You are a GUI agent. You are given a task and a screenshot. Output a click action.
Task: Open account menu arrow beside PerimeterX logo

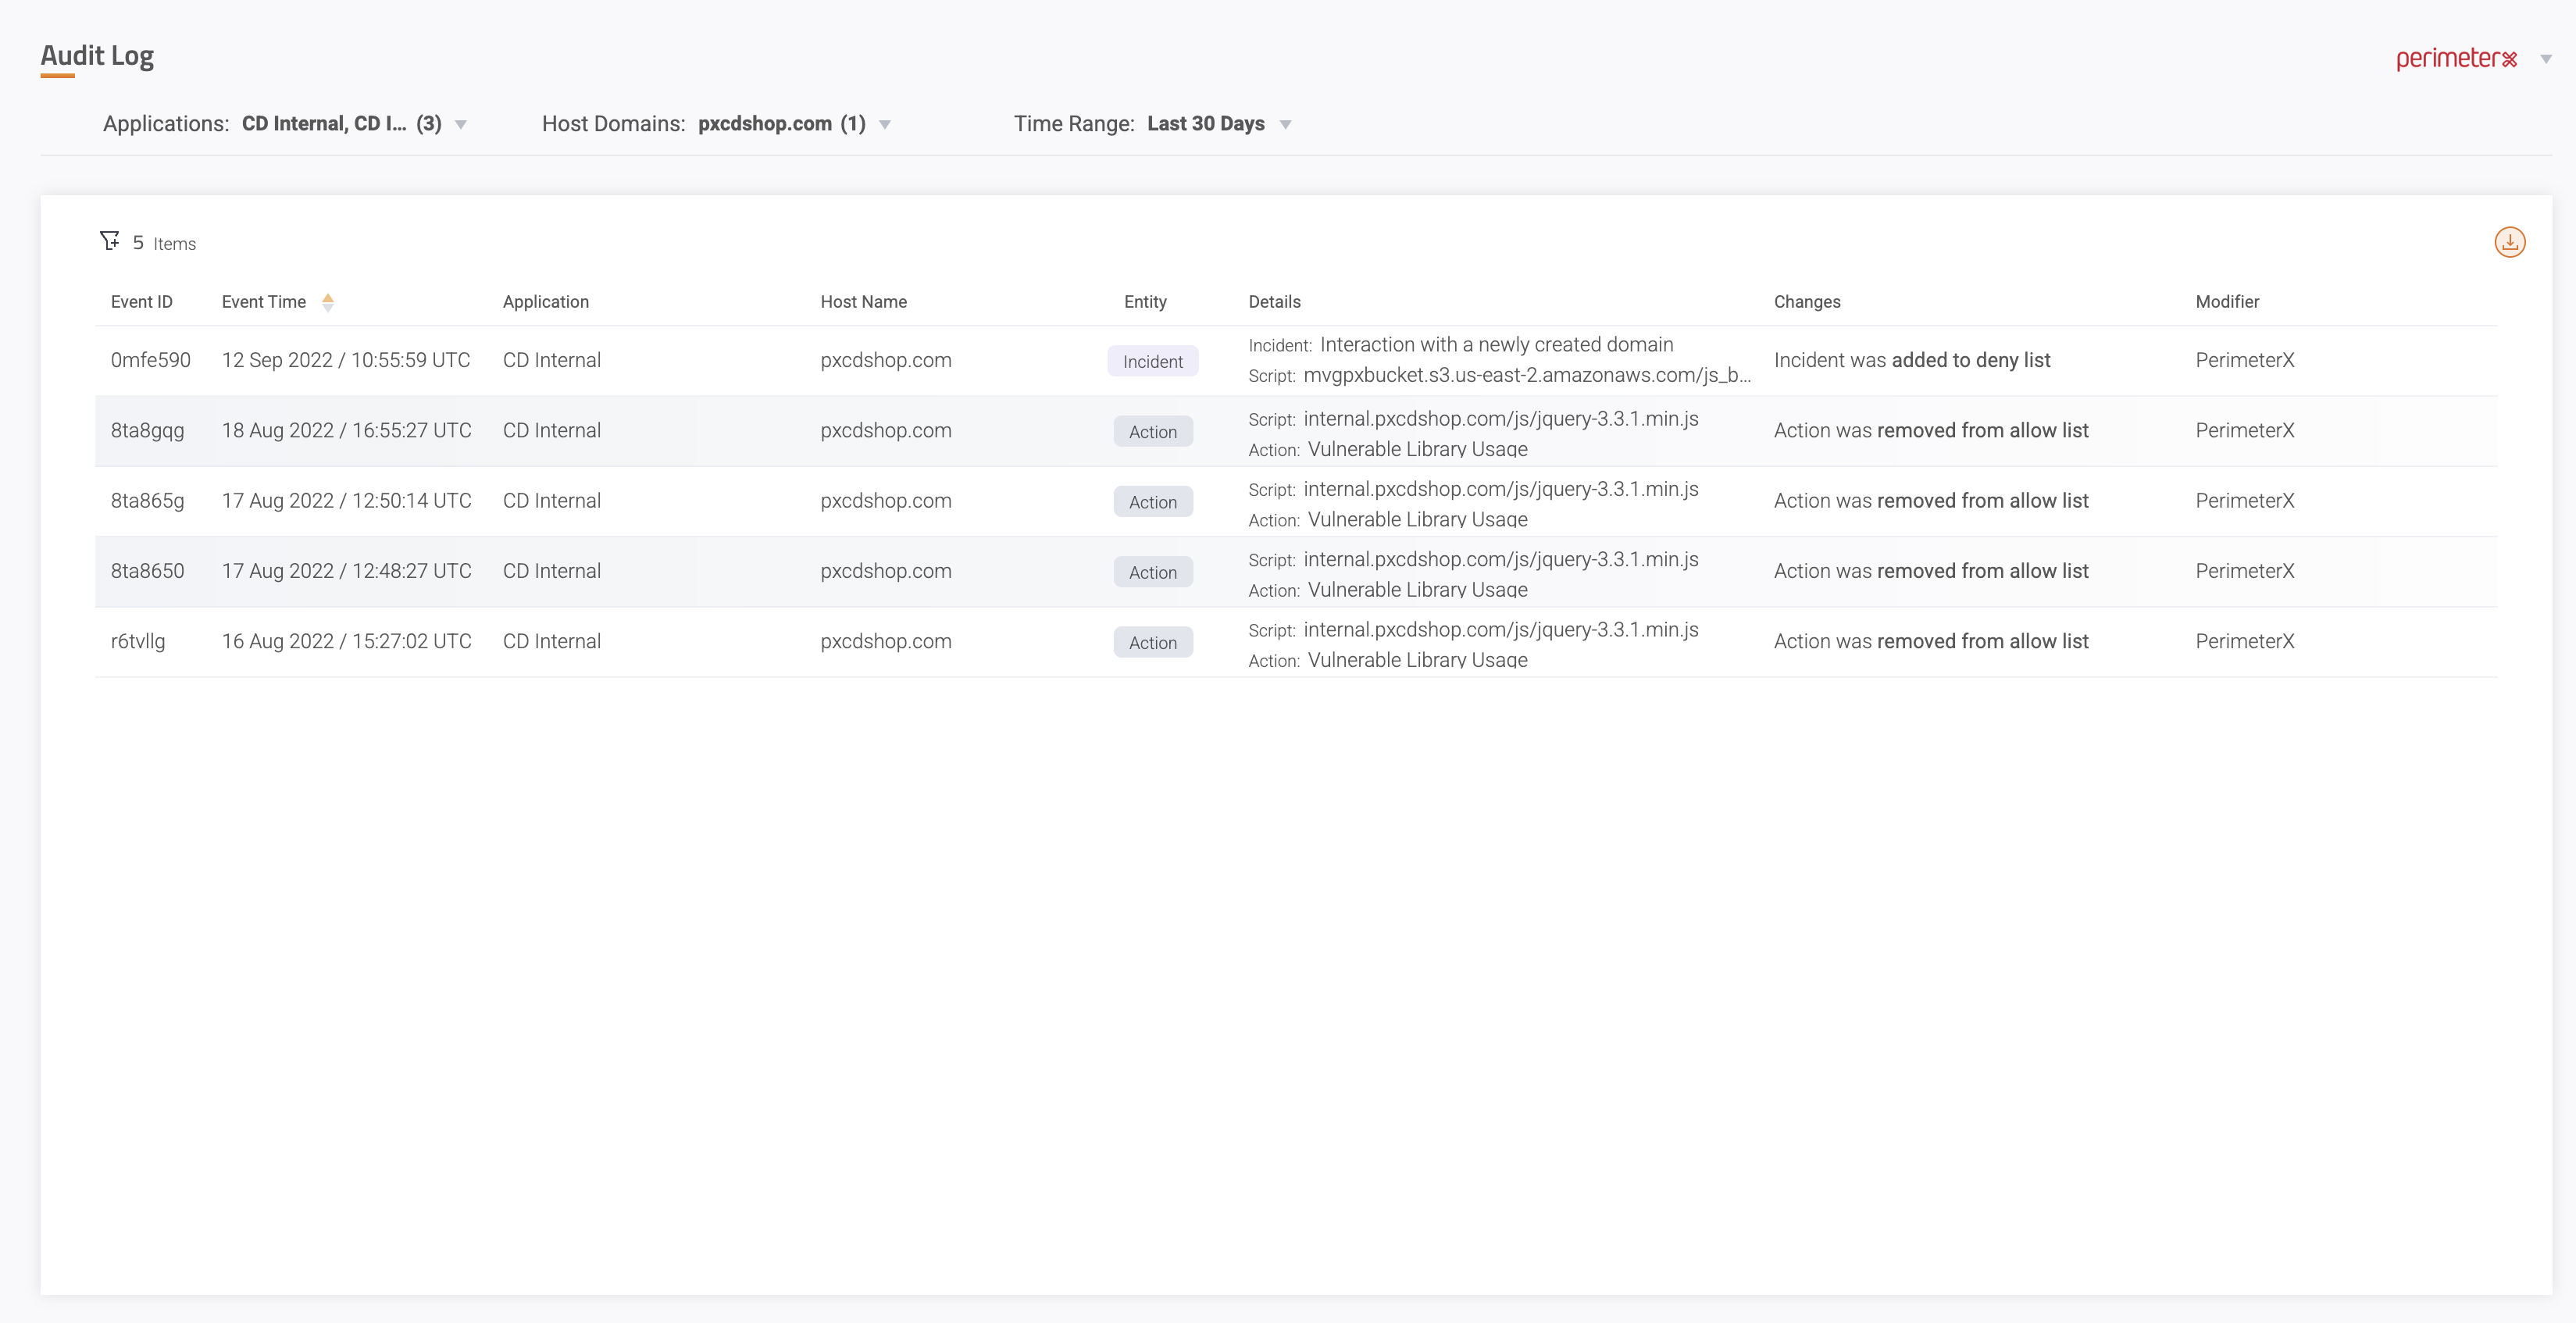(x=2546, y=59)
